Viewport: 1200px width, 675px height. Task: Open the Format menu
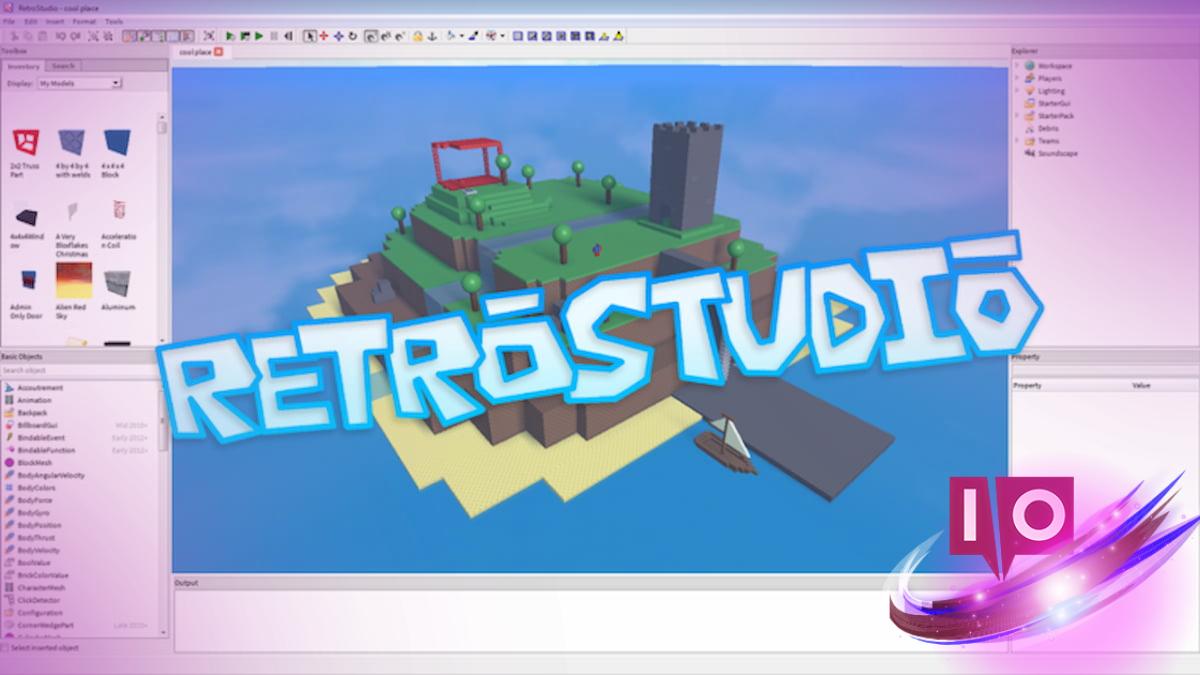(x=84, y=21)
